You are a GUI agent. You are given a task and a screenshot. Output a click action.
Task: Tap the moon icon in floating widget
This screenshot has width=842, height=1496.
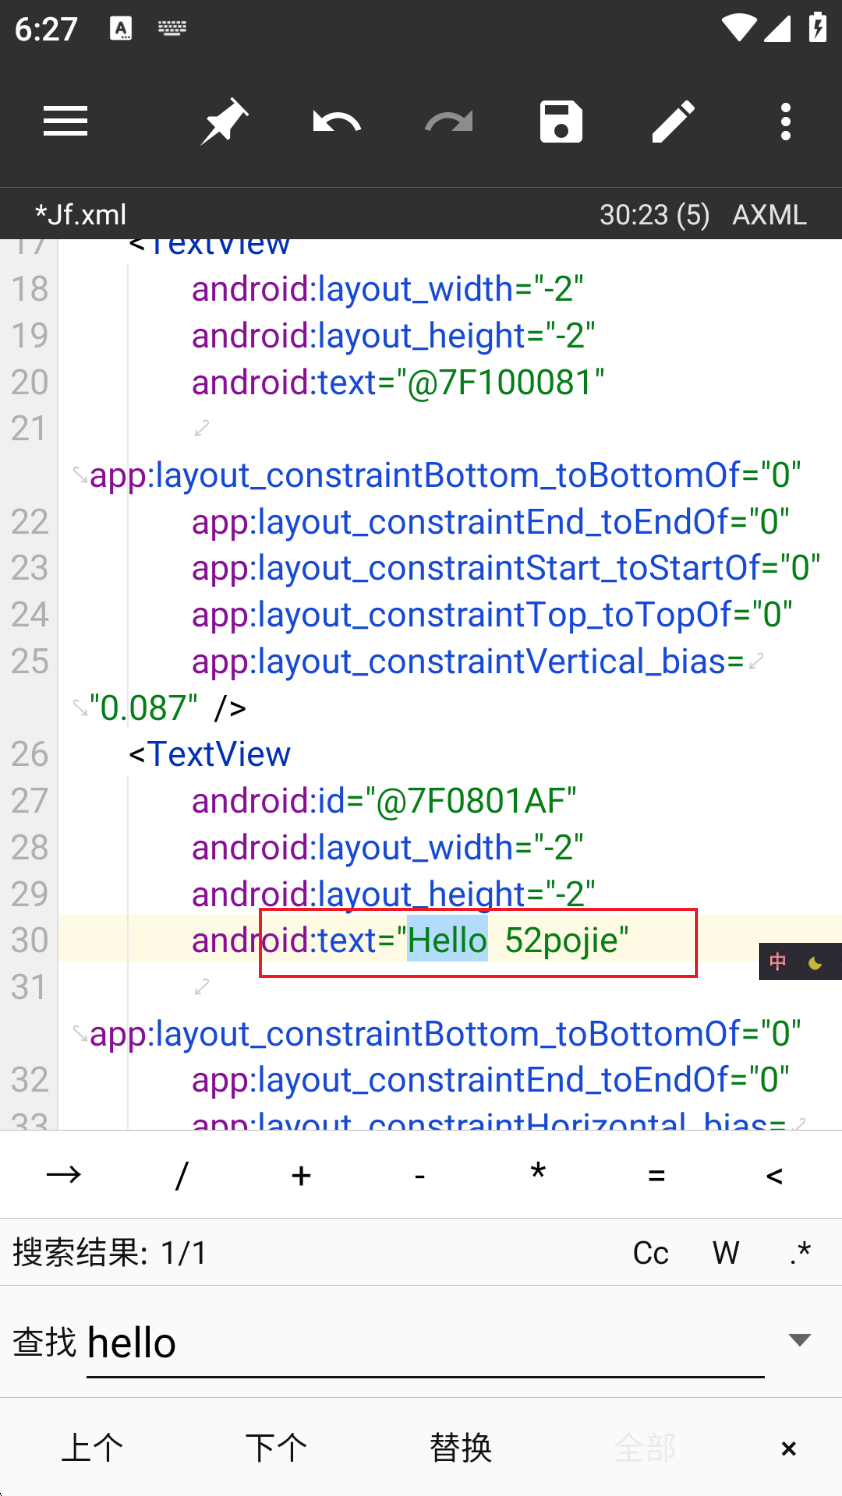click(x=815, y=962)
